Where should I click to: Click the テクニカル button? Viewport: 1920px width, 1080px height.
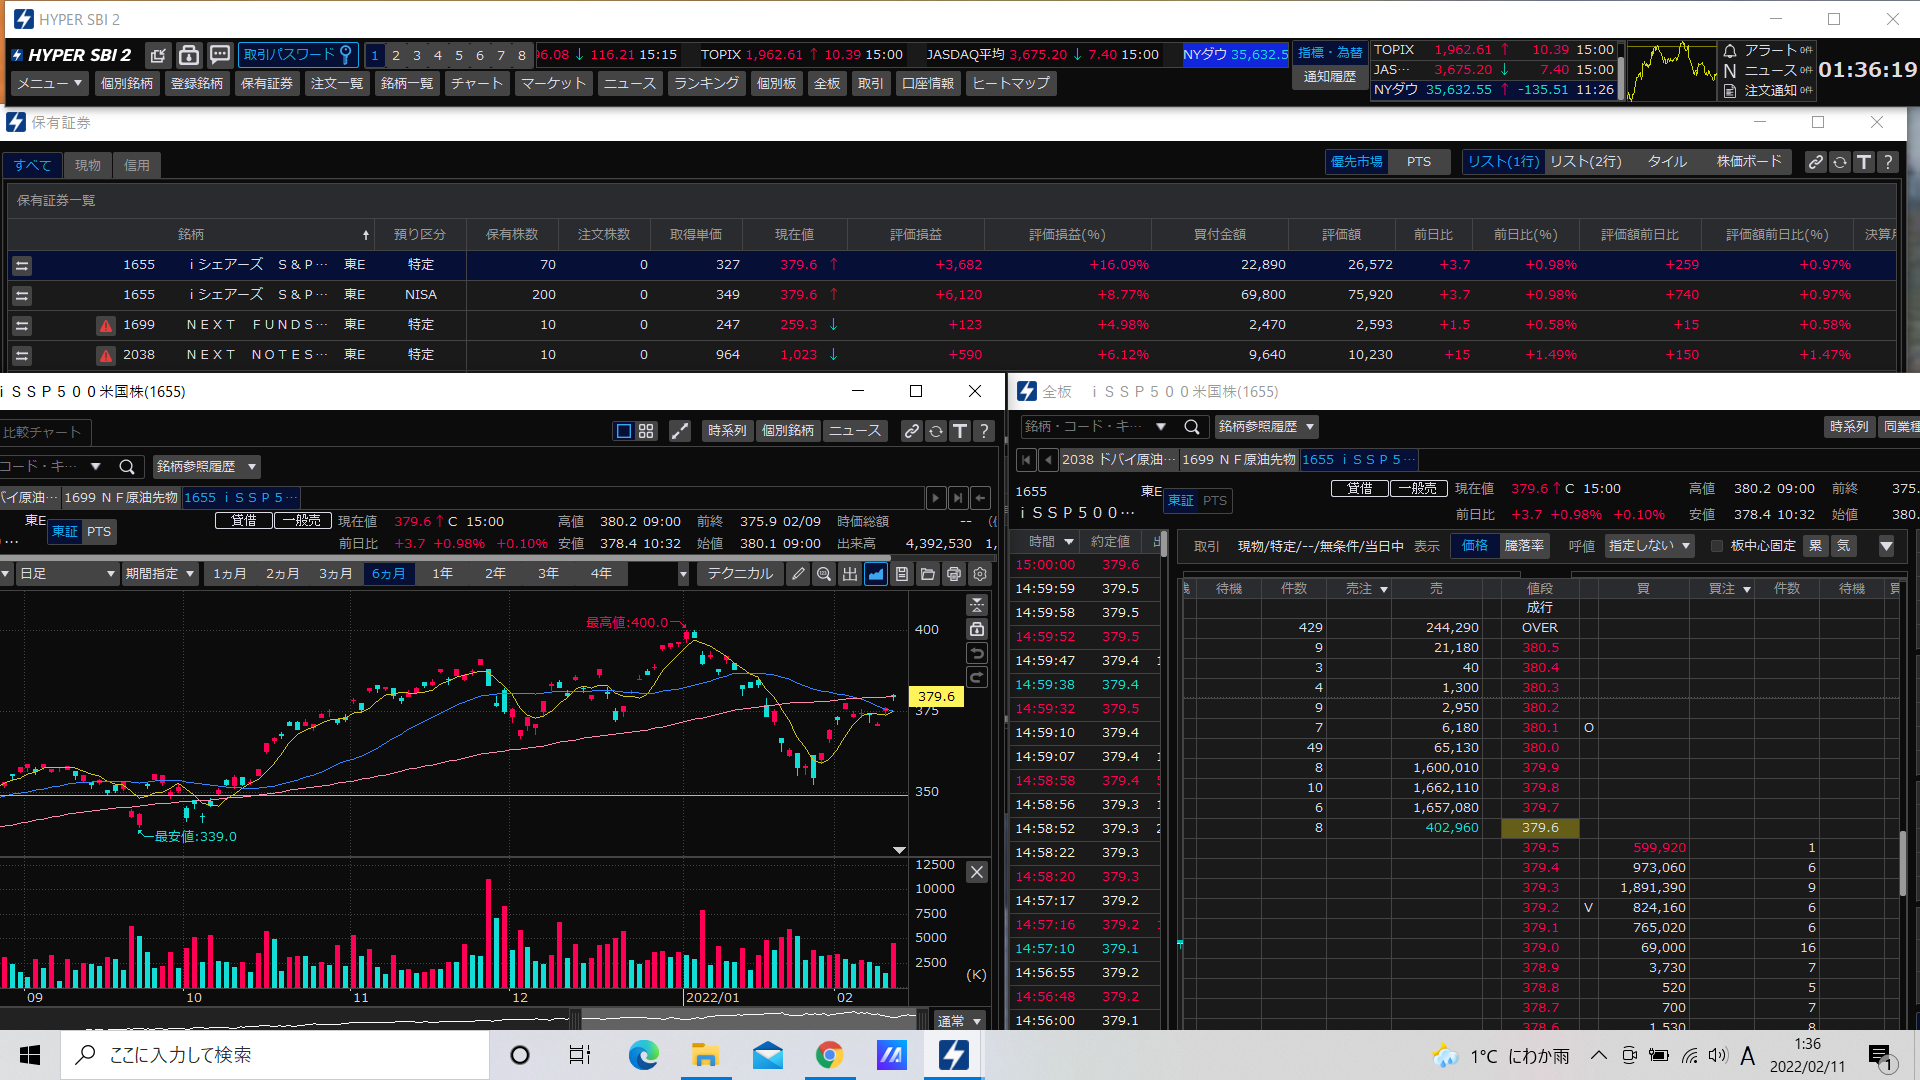coord(740,574)
